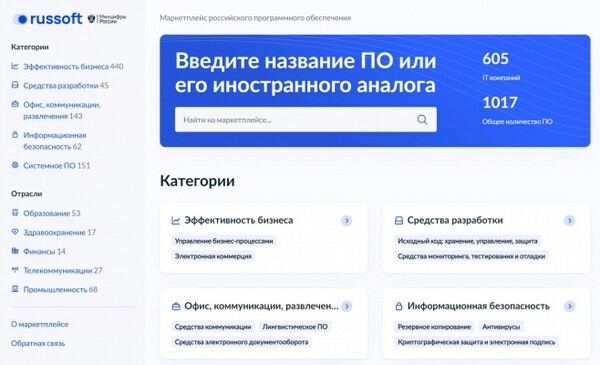Click sidebar Системное ПО gear icon
600x365 pixels.
point(15,165)
